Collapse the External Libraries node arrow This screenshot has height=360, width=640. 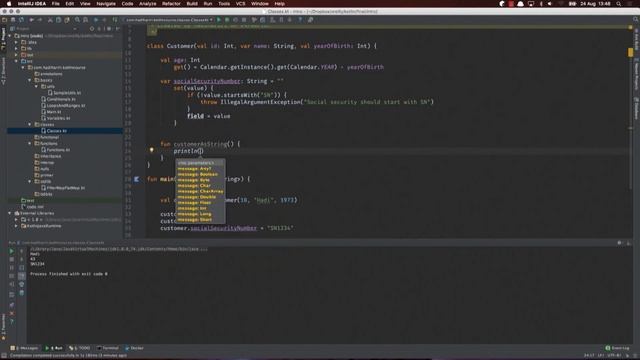10,213
